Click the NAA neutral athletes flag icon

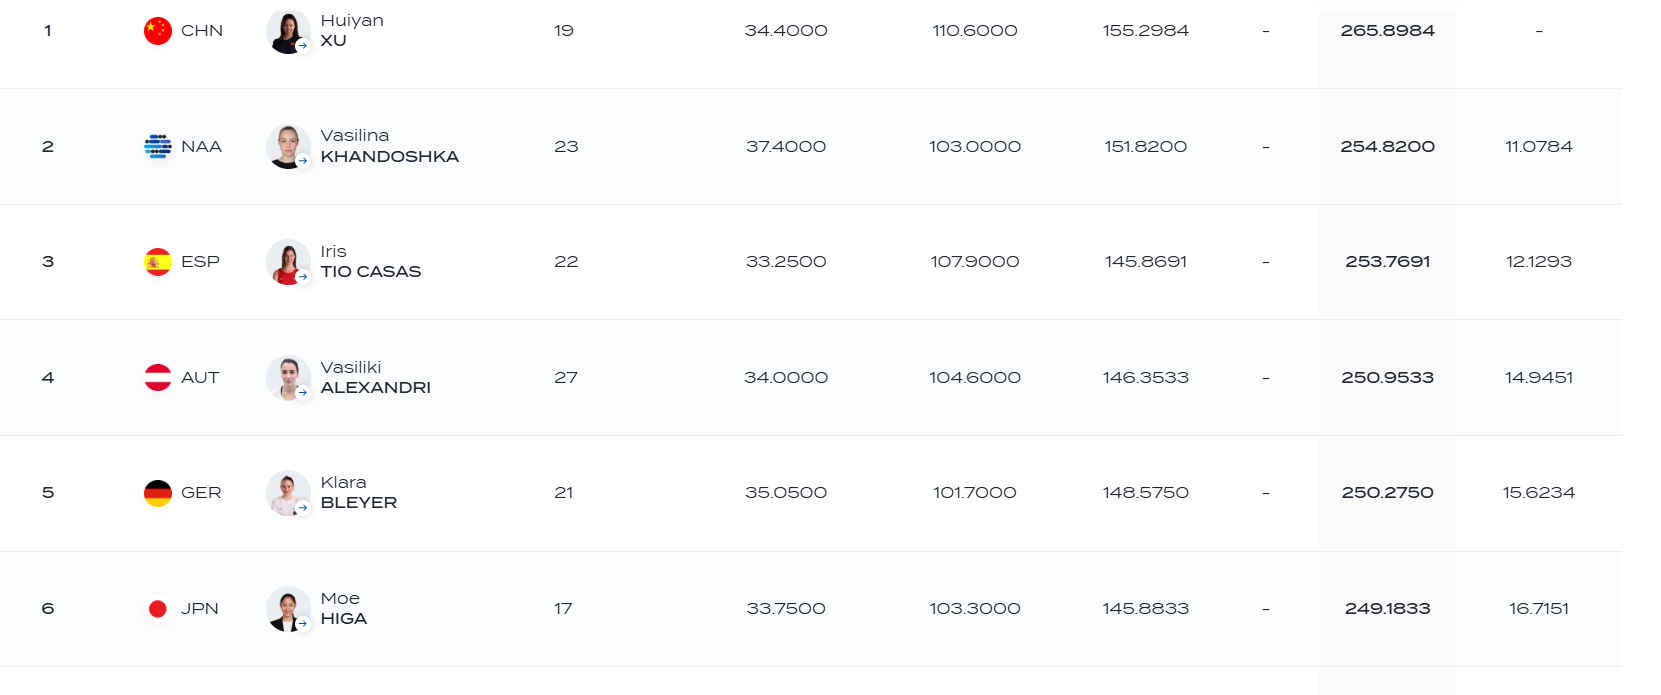coord(158,146)
